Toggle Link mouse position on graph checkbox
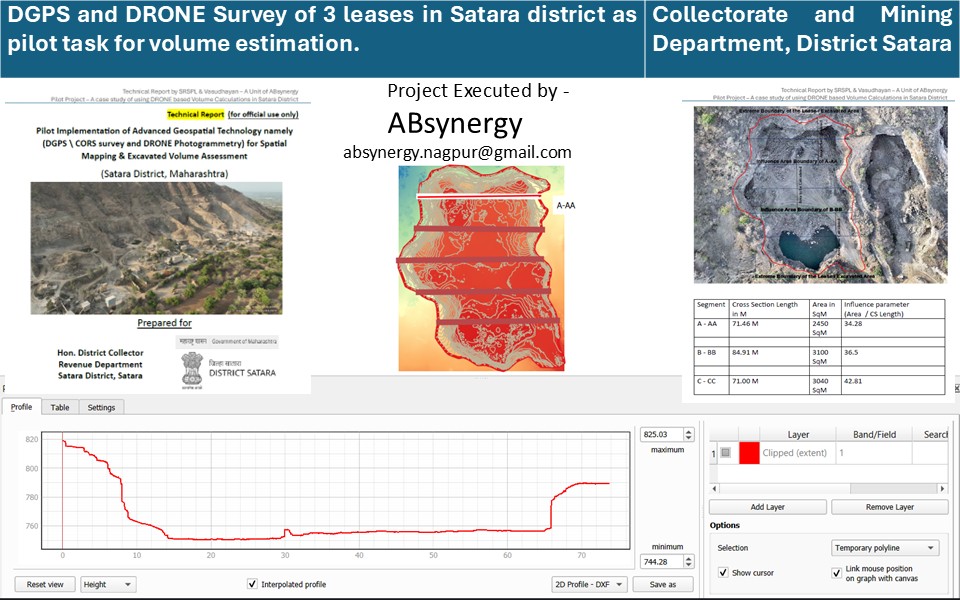960x600 pixels. (x=836, y=573)
